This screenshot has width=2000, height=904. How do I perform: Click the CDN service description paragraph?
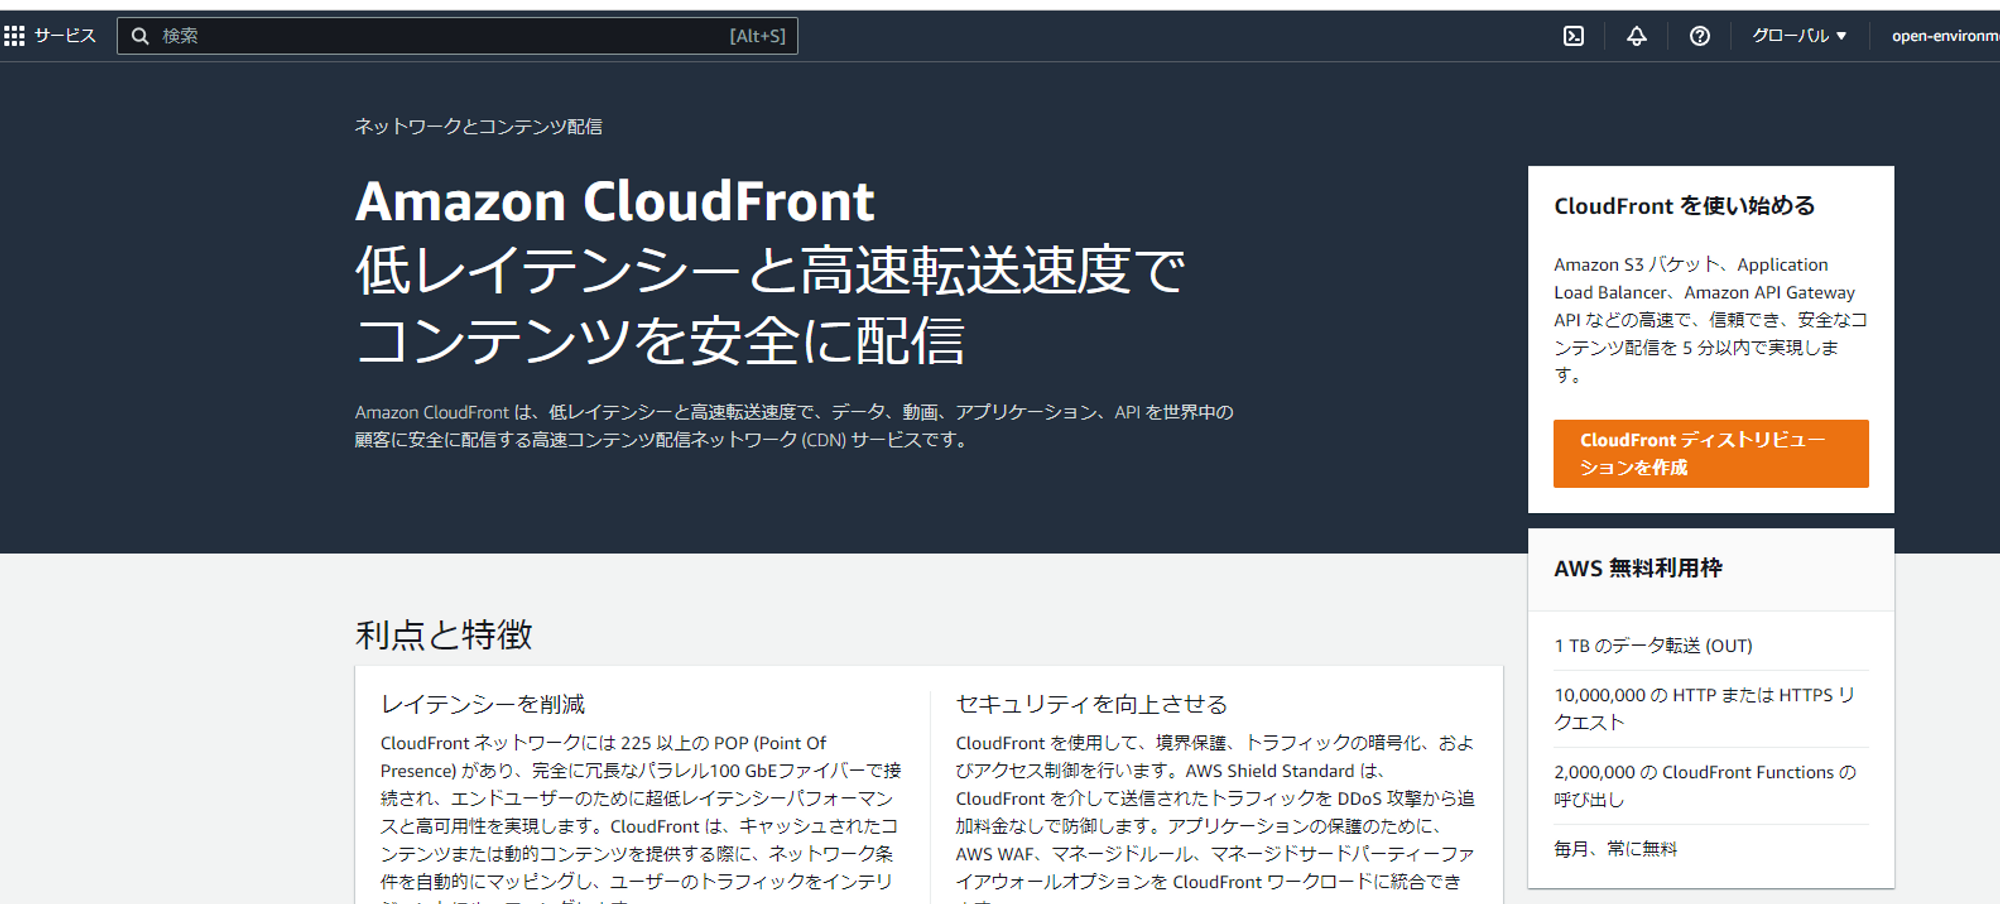(794, 426)
